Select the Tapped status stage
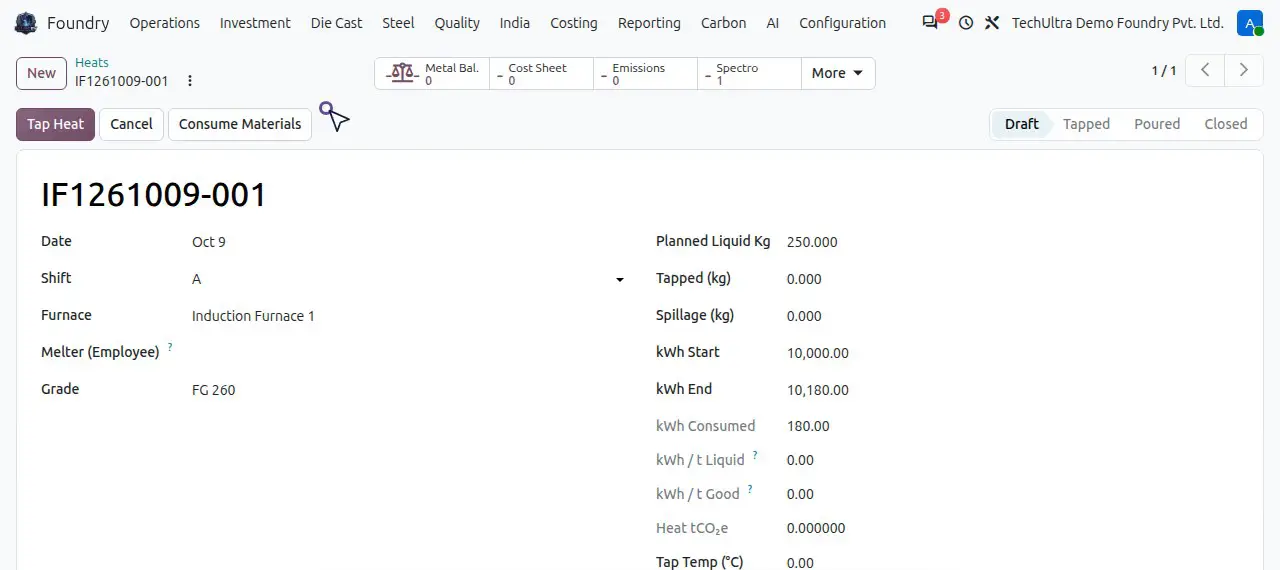 (x=1086, y=124)
